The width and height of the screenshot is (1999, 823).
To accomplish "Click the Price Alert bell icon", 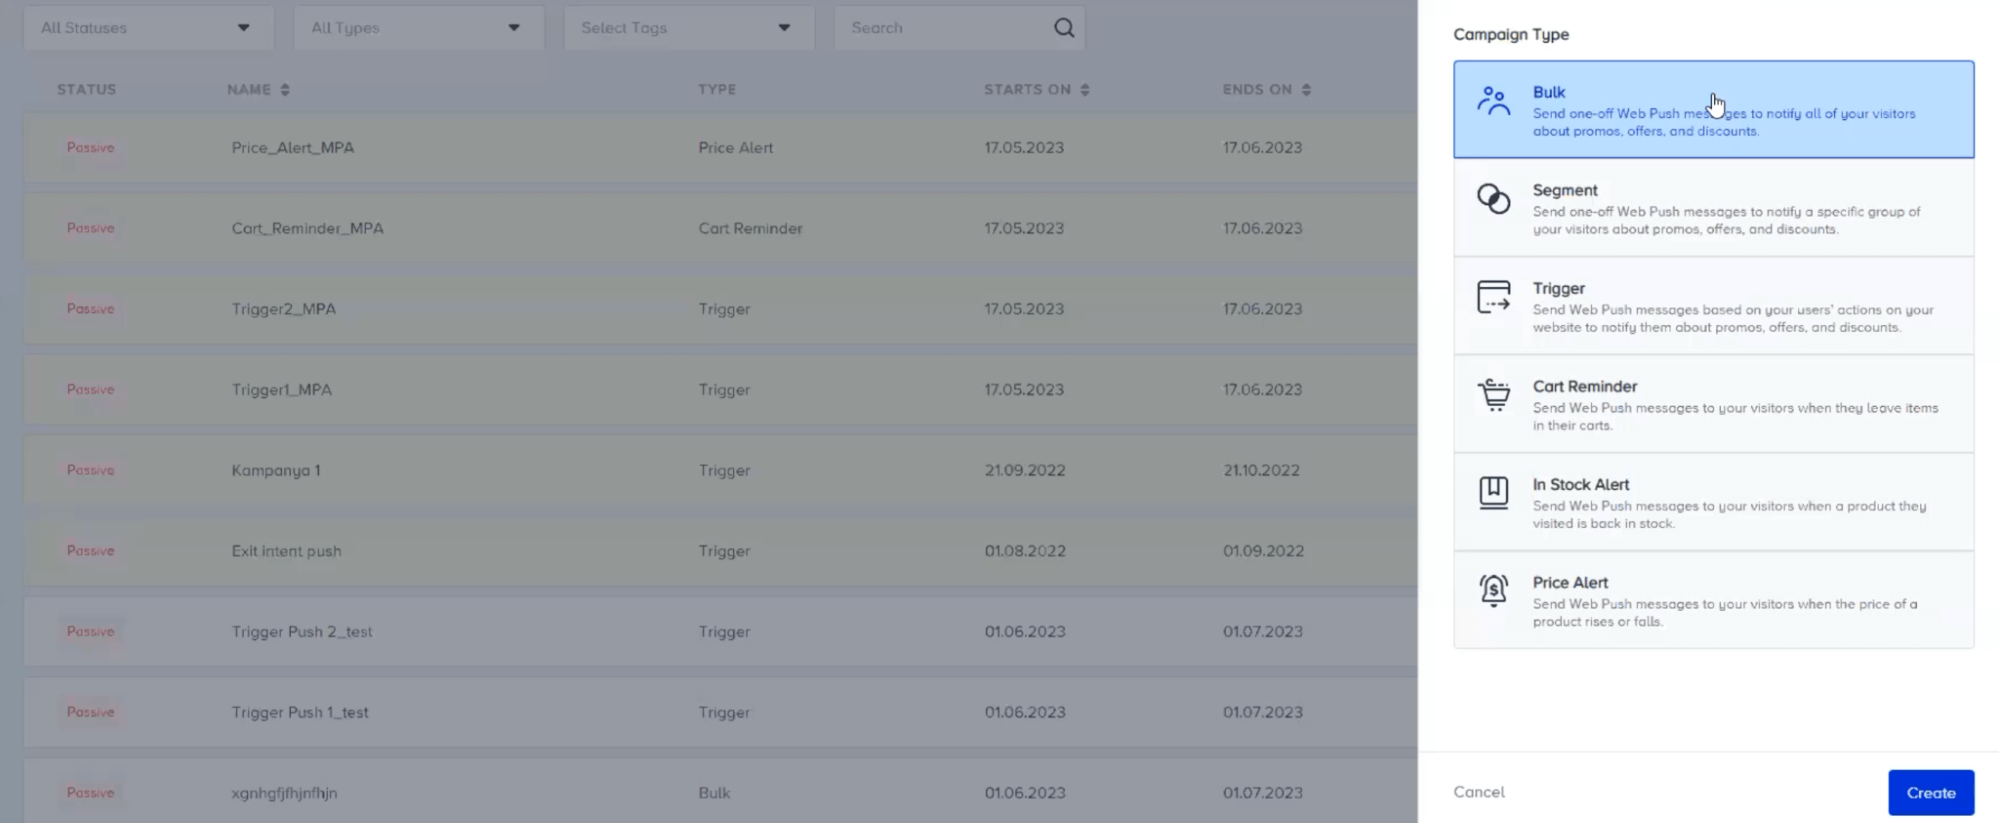I will point(1493,592).
